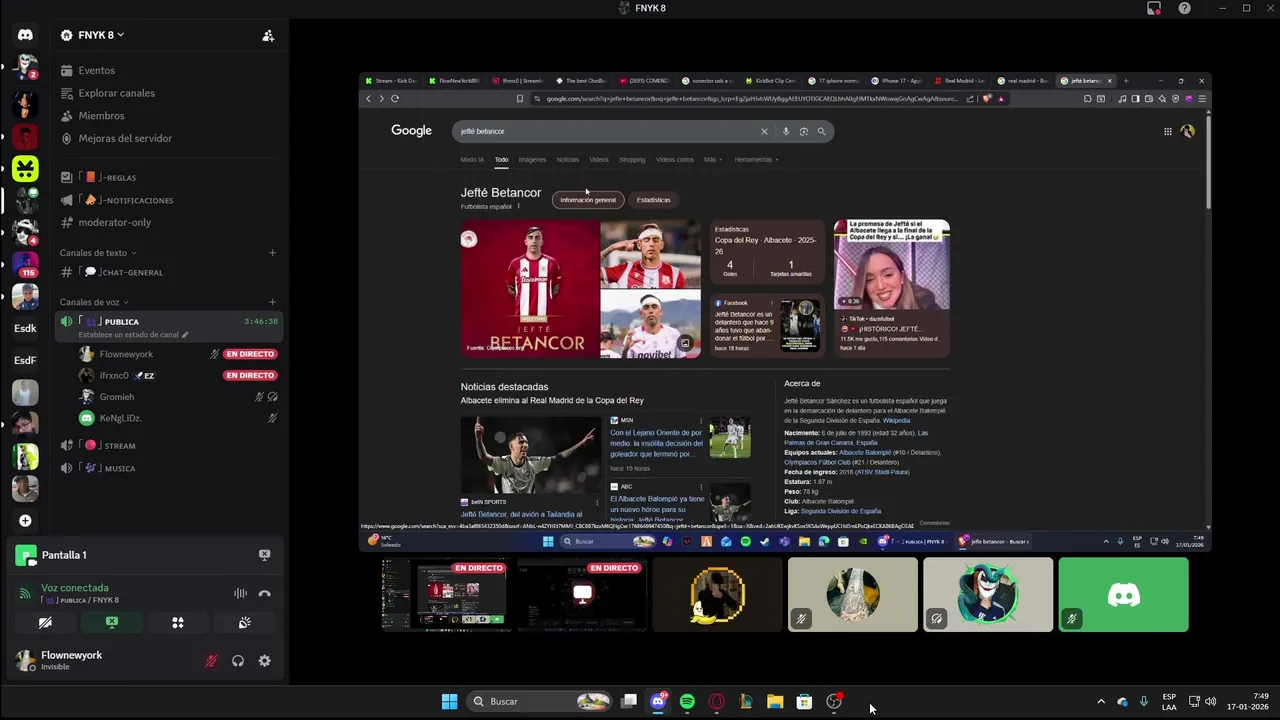The width and height of the screenshot is (1280, 720).
Task: Stop streaming icon beside Pantalla 1
Action: pyautogui.click(x=264, y=555)
